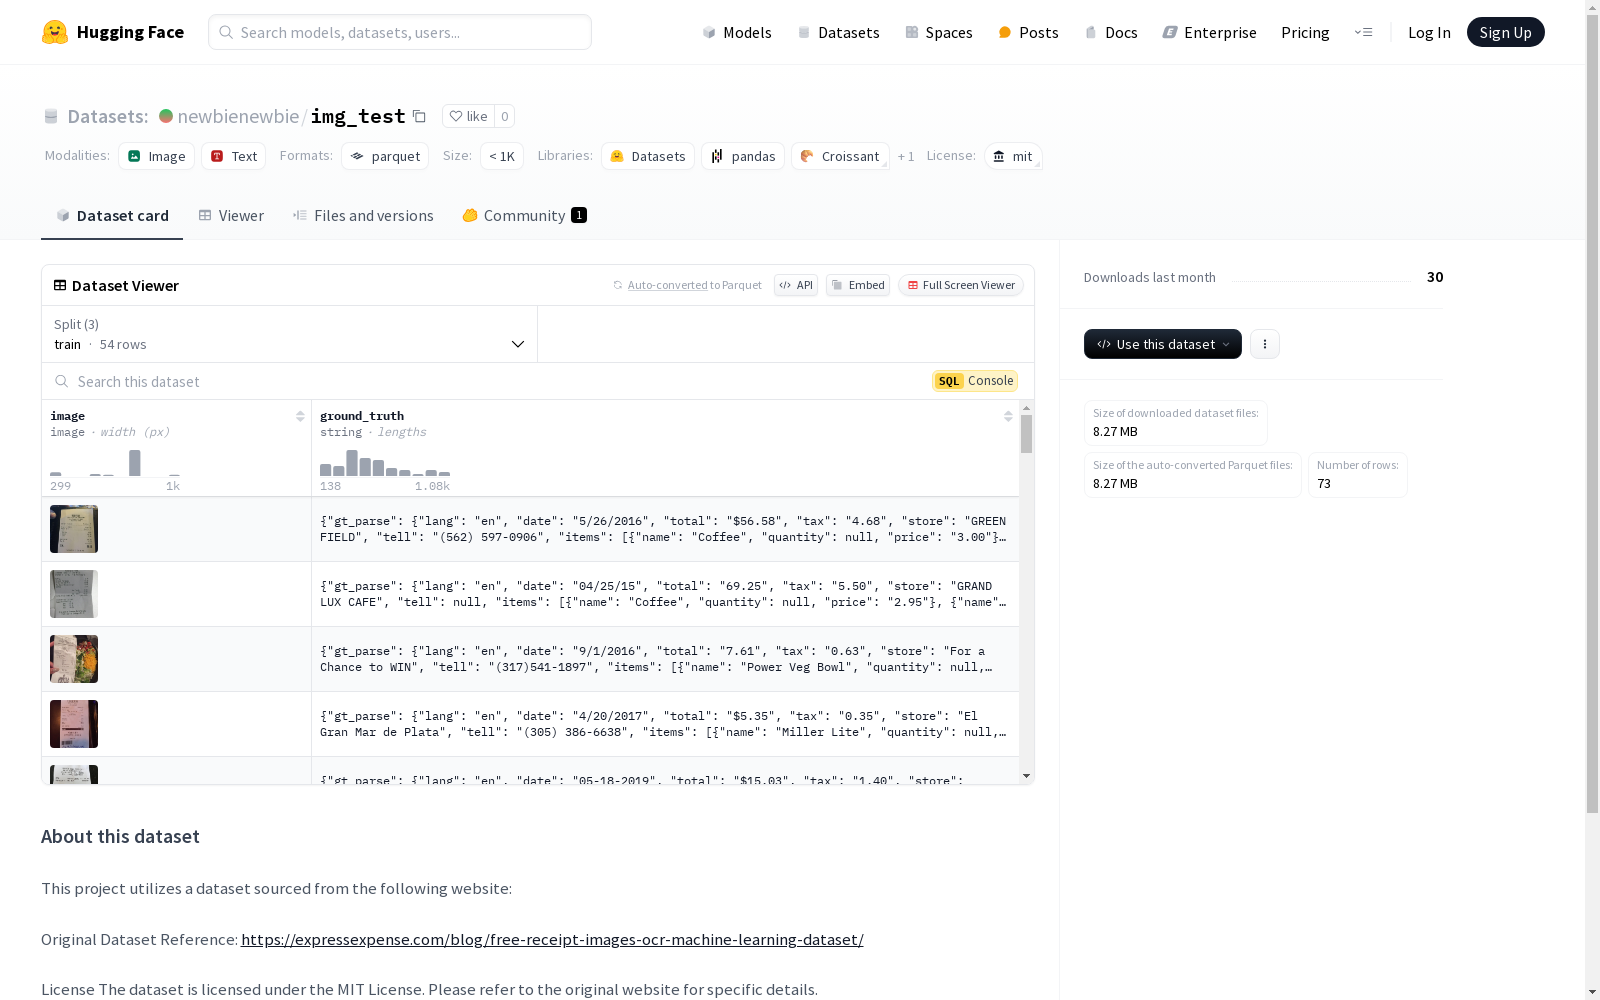The height and width of the screenshot is (1000, 1600).
Task: Open the first receipt image thumbnail
Action: click(x=74, y=529)
